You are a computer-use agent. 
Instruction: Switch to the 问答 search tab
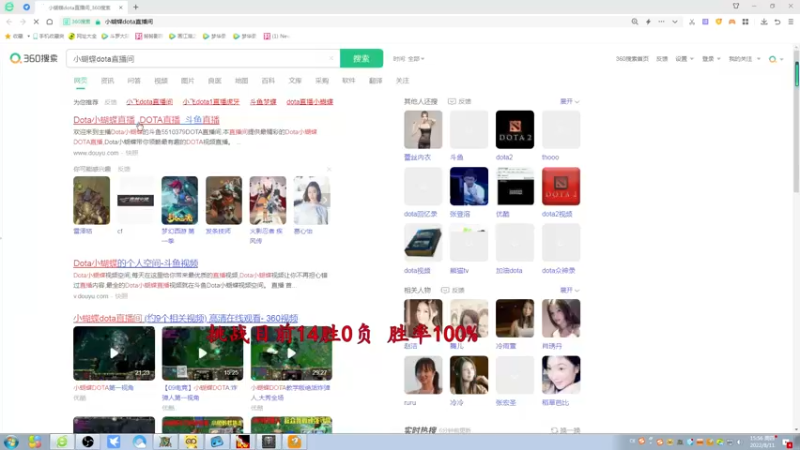[x=134, y=81]
